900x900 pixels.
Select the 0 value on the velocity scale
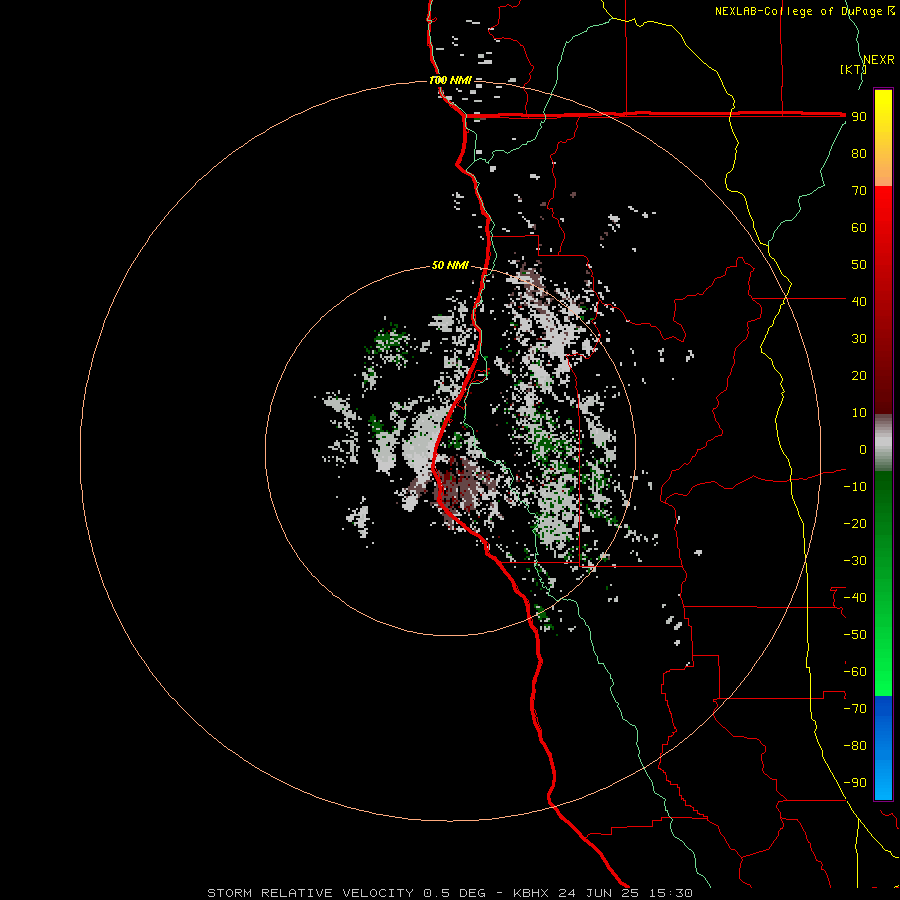pyautogui.click(x=863, y=449)
